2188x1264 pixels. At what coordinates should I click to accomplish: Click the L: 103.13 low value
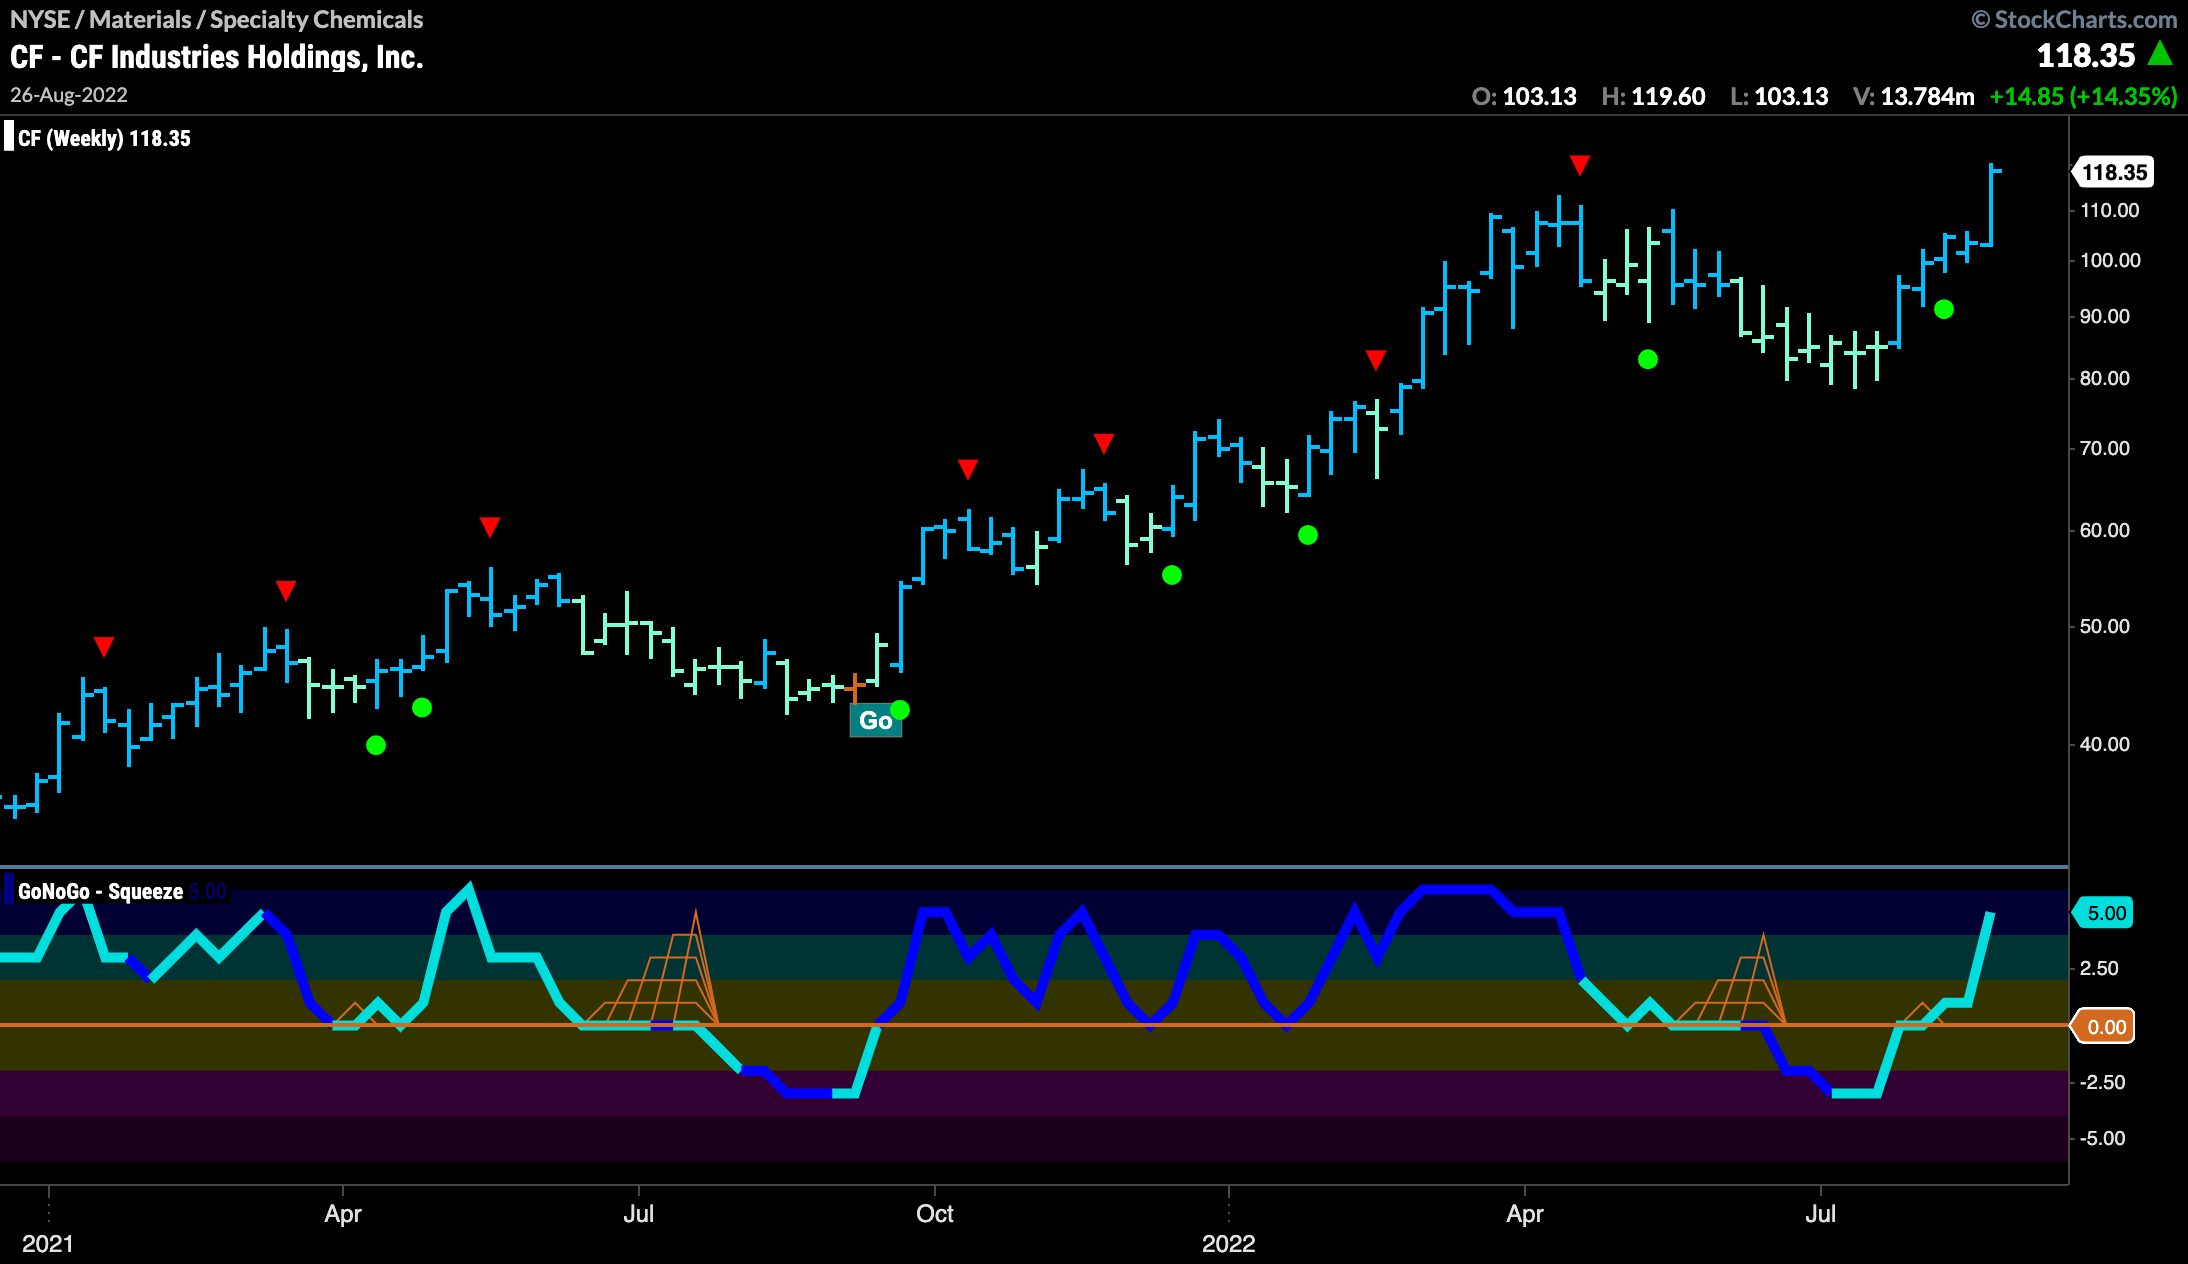pyautogui.click(x=1779, y=97)
